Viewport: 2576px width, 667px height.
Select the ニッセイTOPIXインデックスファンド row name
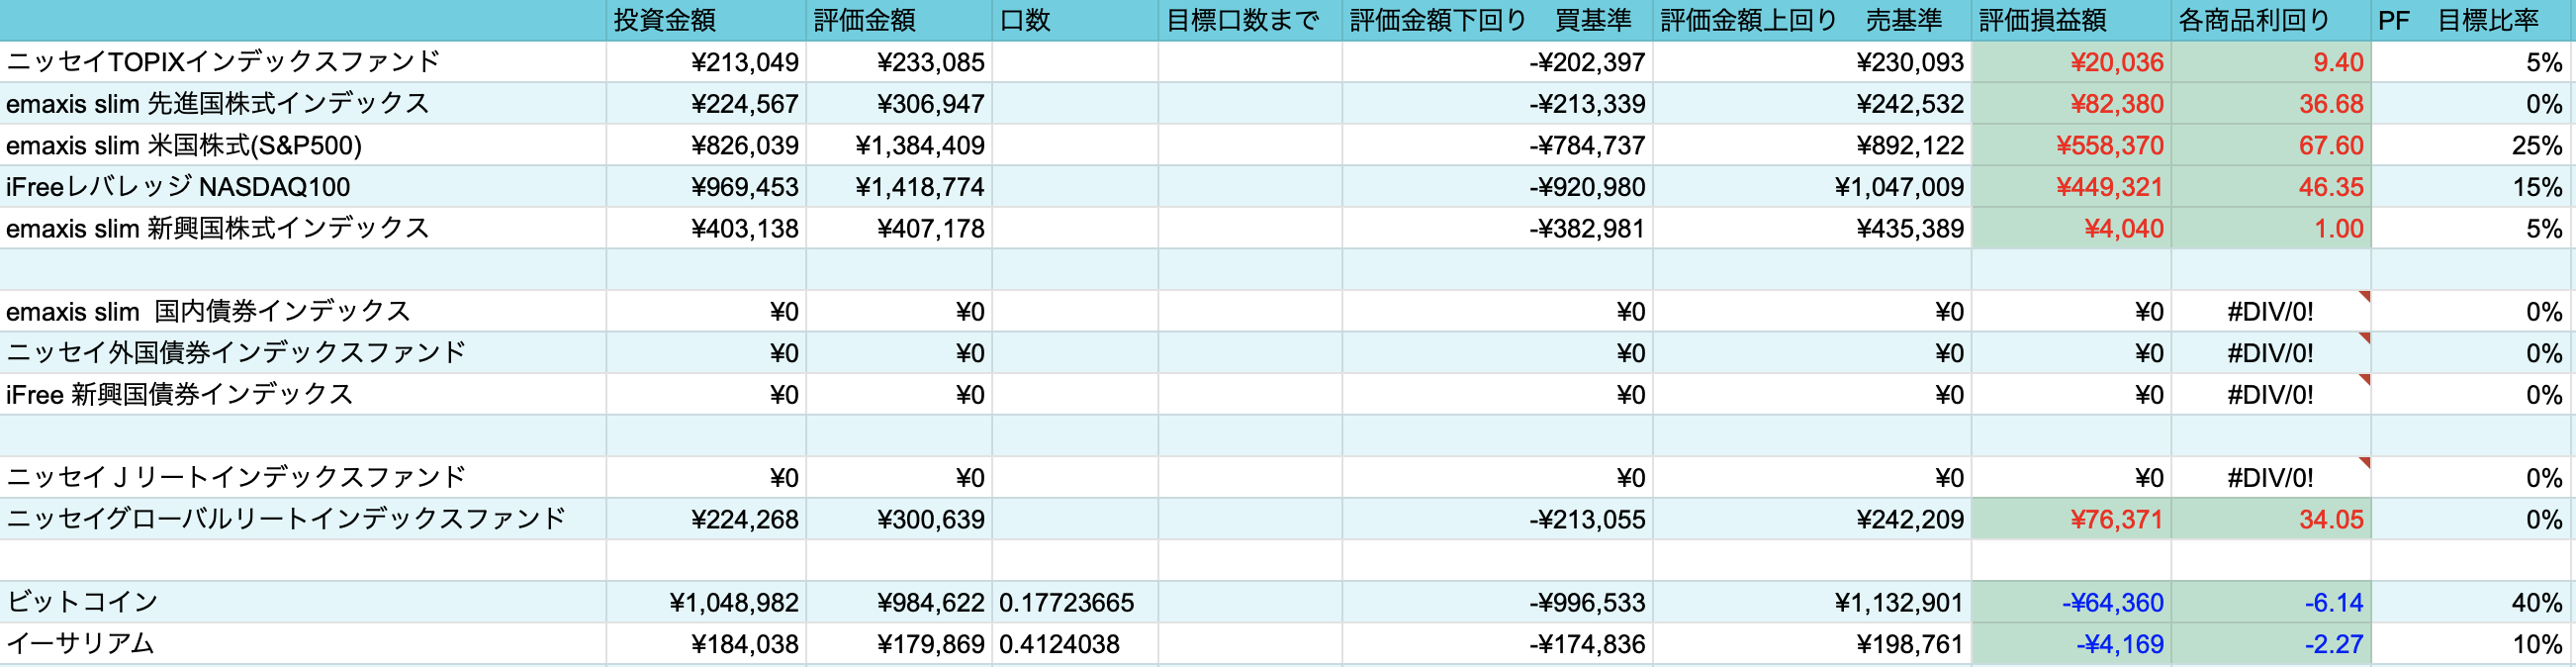point(303,62)
